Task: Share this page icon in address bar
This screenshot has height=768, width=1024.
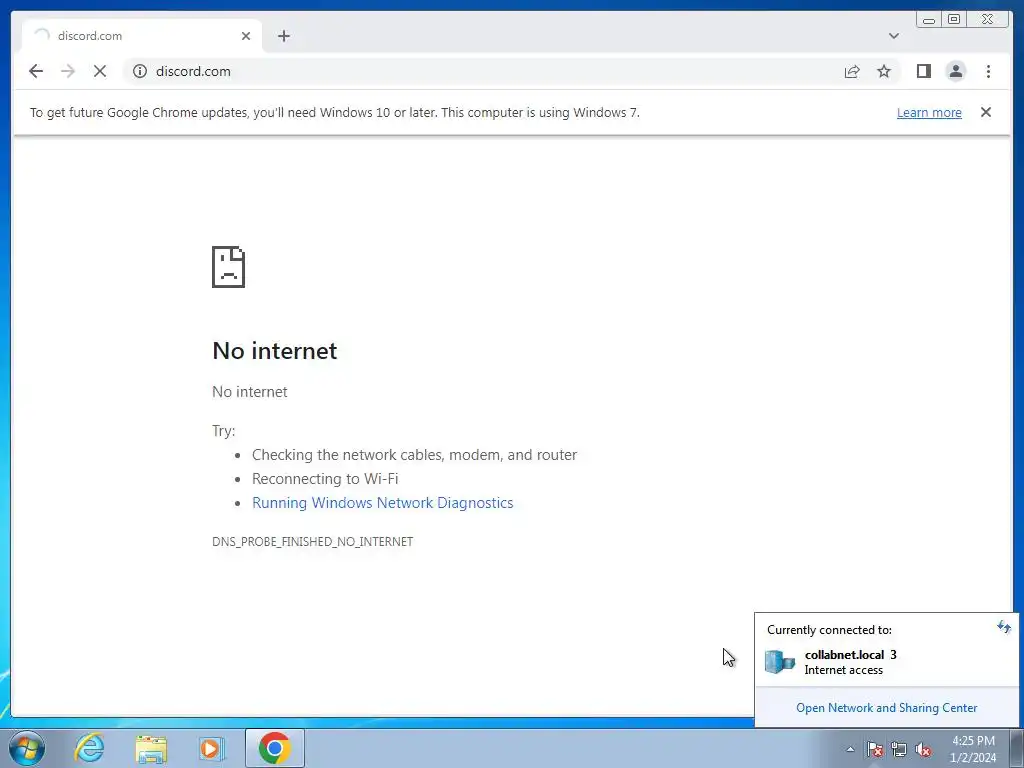Action: [x=852, y=71]
